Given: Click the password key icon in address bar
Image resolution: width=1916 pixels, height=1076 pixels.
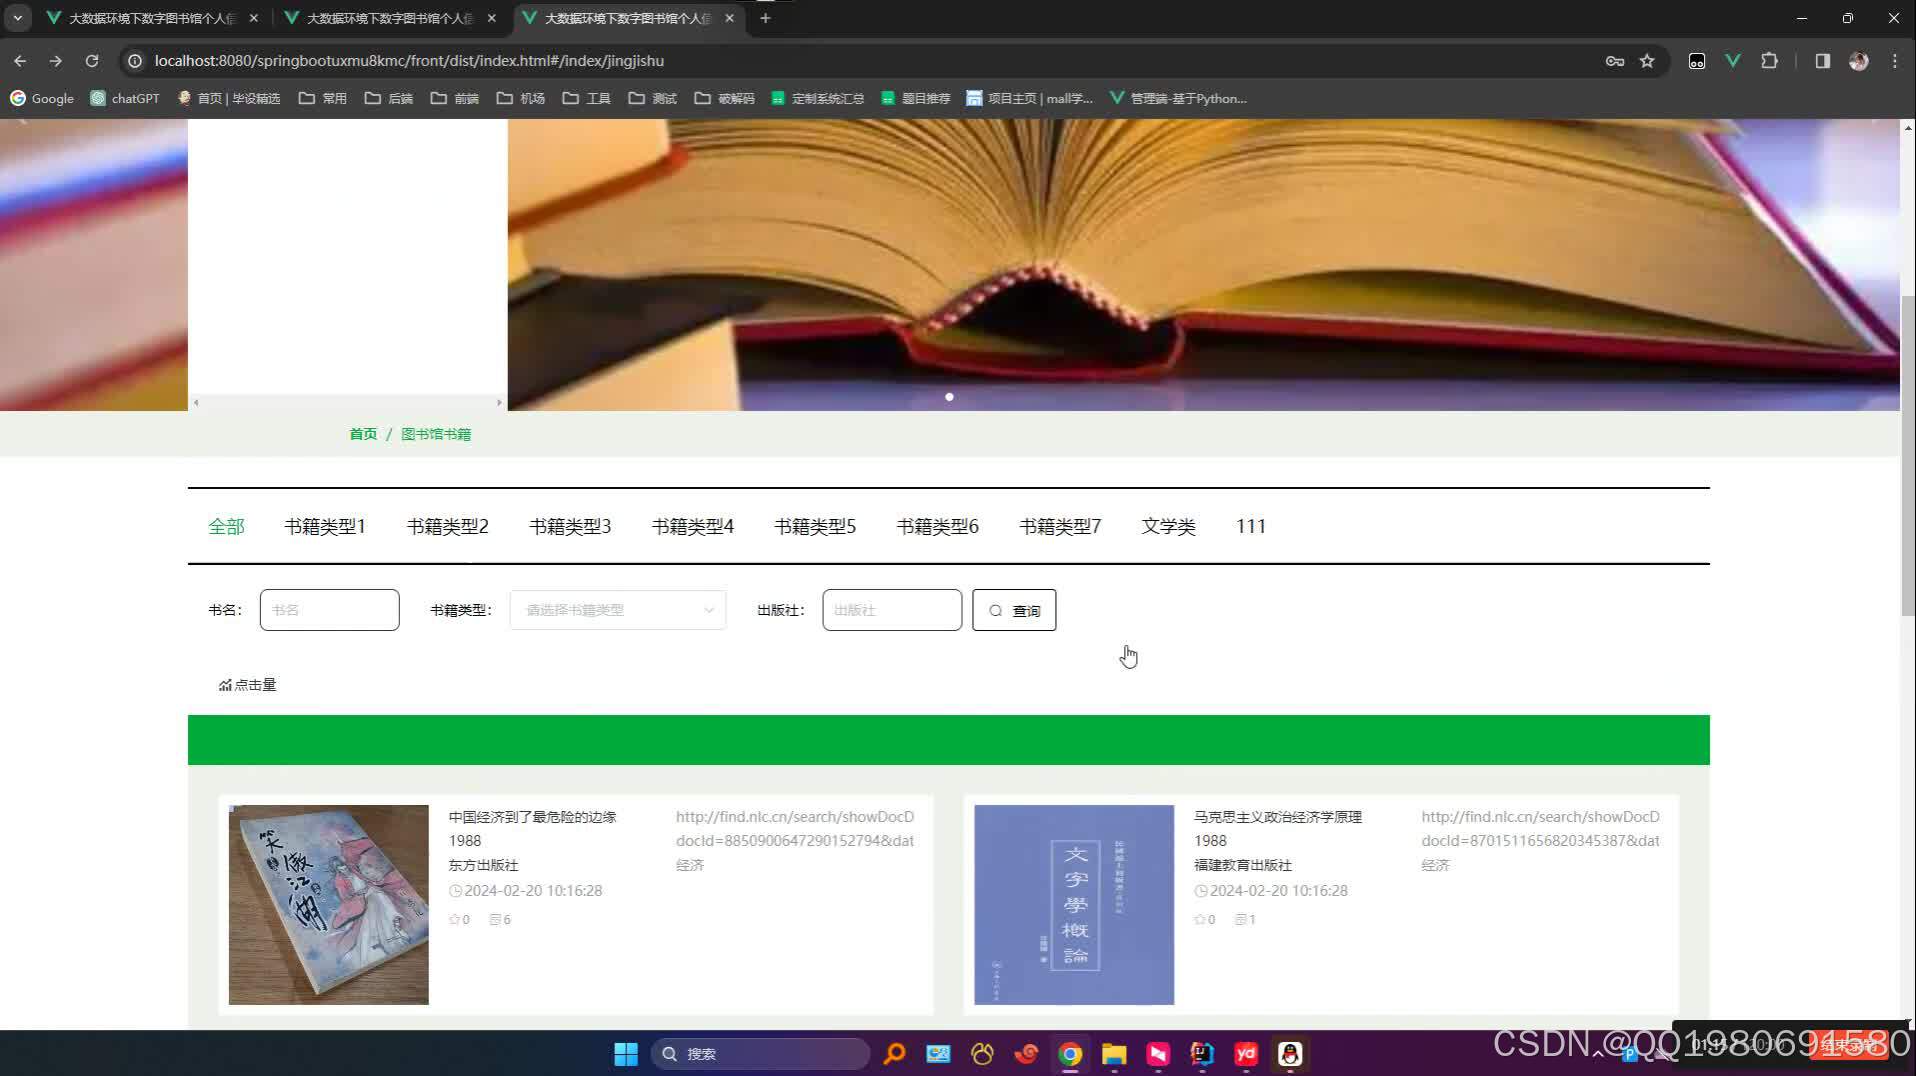Looking at the screenshot, I should (1615, 61).
